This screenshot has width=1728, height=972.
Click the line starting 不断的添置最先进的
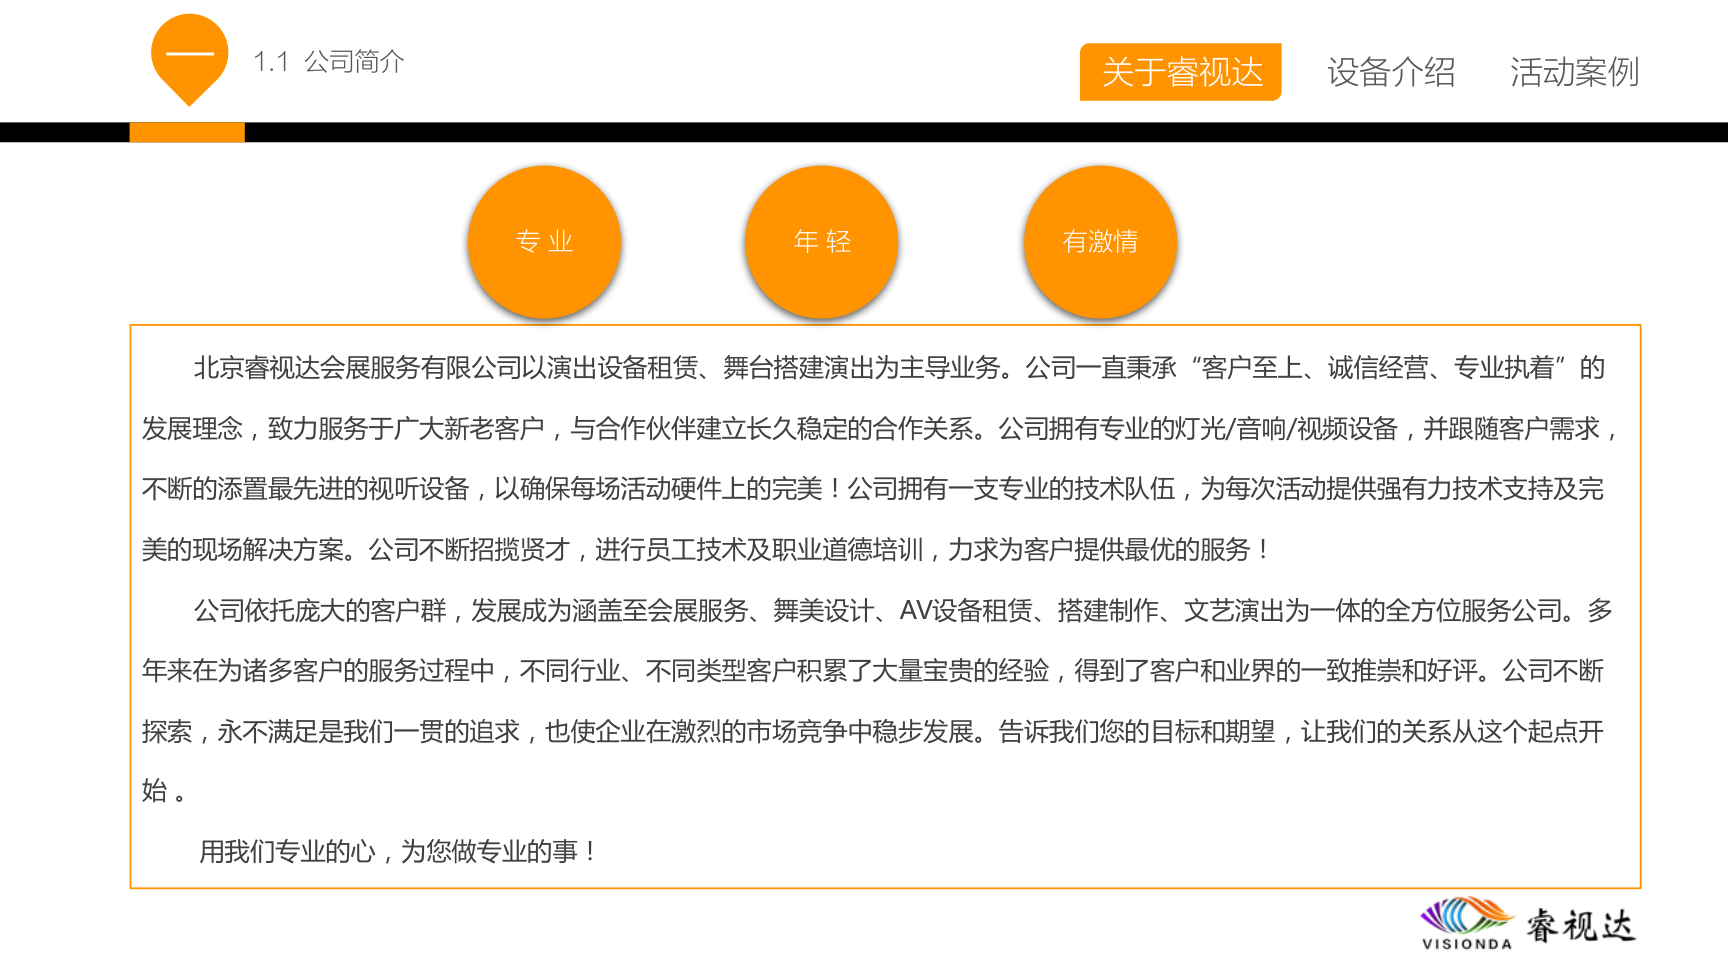click(872, 489)
